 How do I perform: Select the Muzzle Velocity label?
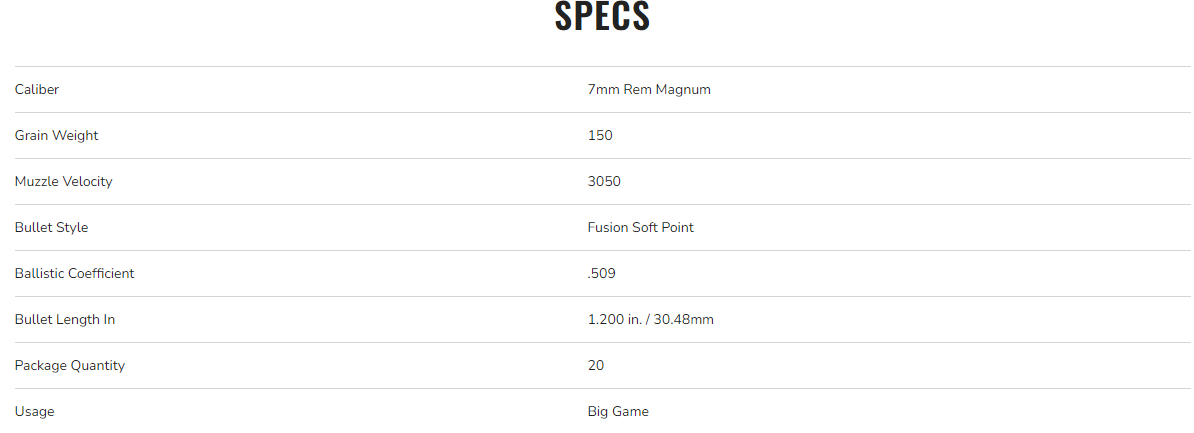click(63, 182)
